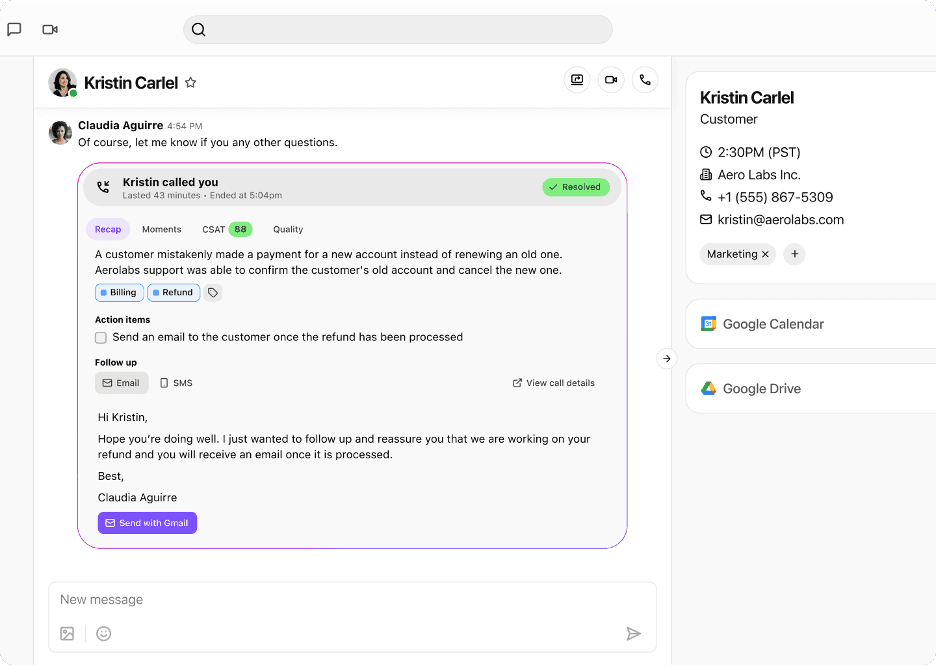
Task: Switch to the Moments tab
Action: [162, 229]
